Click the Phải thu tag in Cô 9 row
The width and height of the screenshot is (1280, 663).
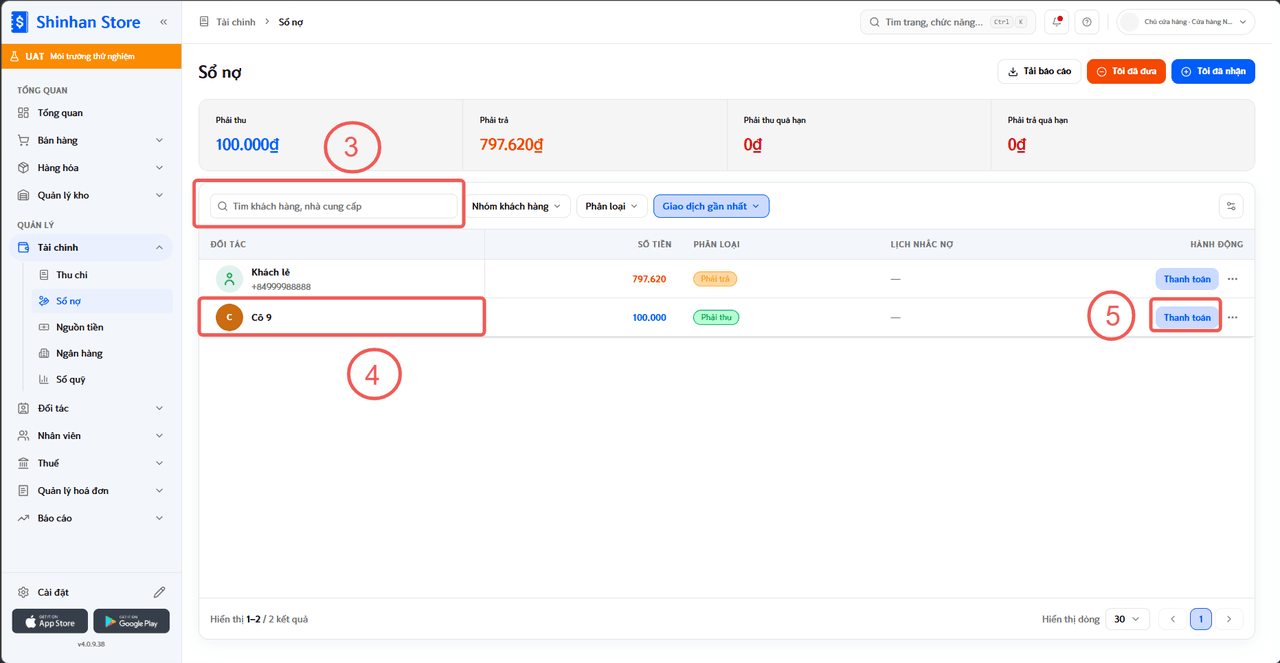point(716,318)
